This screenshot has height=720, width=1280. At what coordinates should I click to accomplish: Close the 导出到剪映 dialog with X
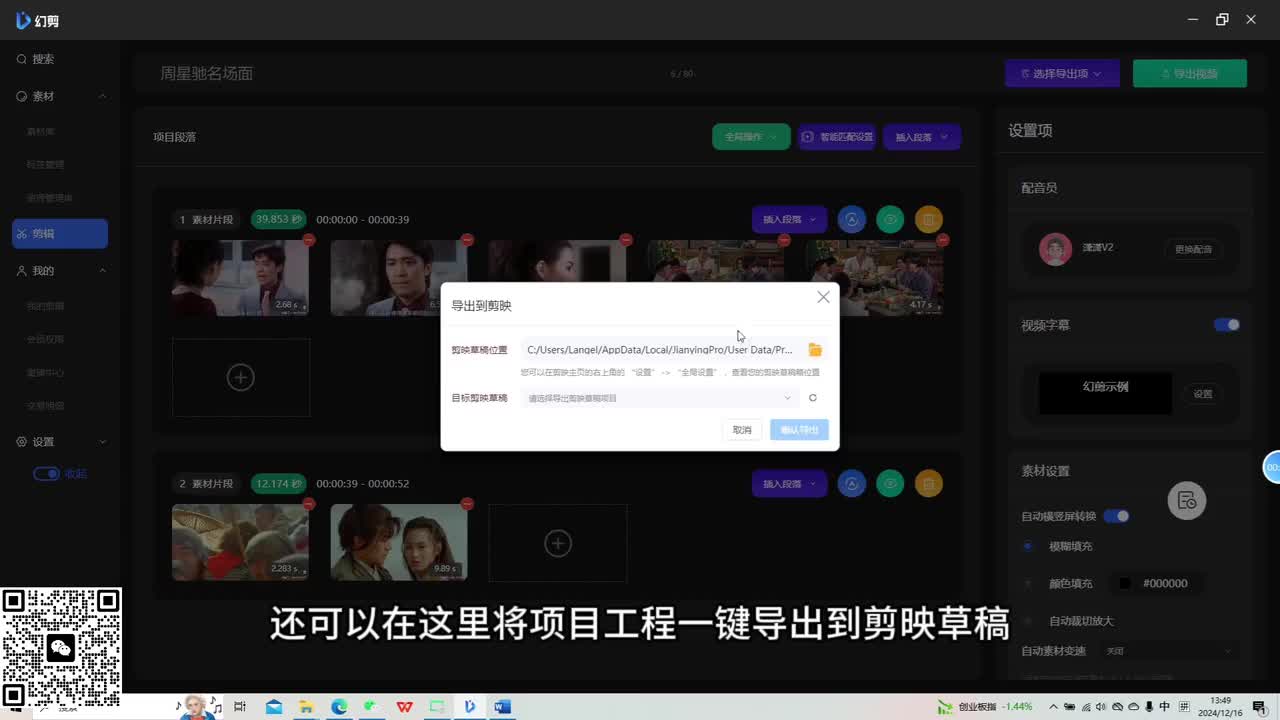(823, 297)
